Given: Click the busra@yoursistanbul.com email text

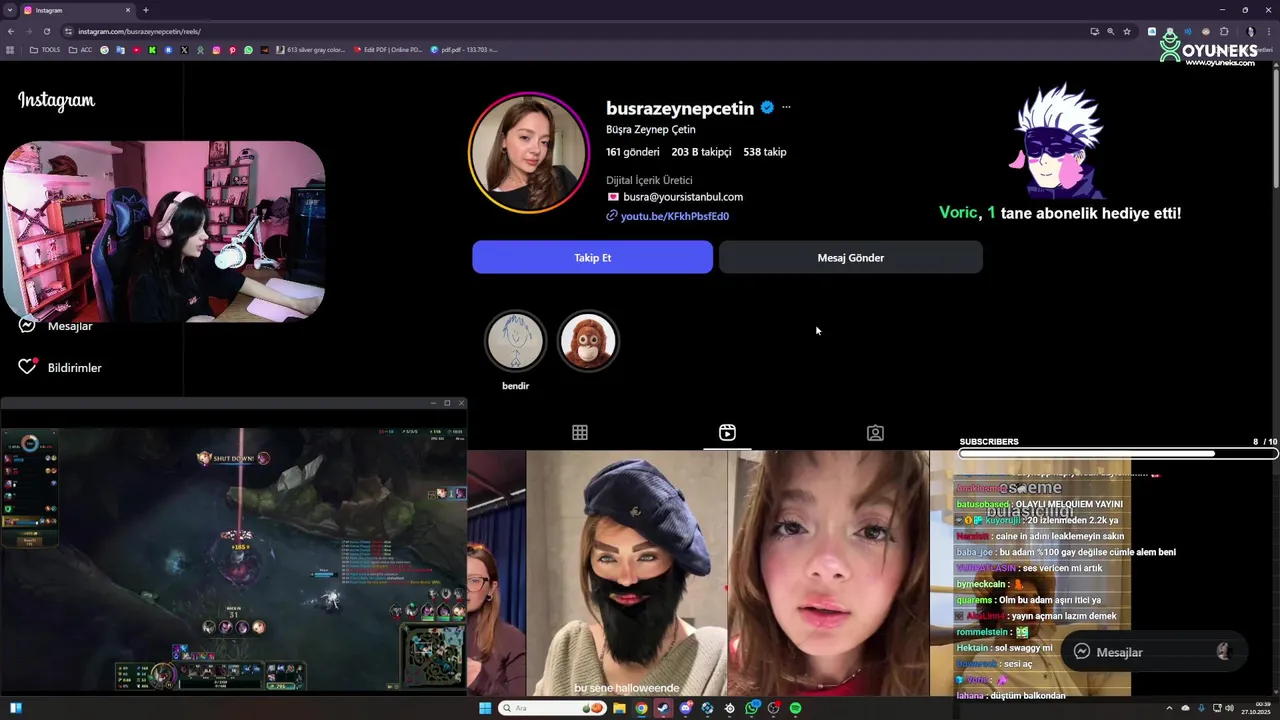Looking at the screenshot, I should (683, 197).
